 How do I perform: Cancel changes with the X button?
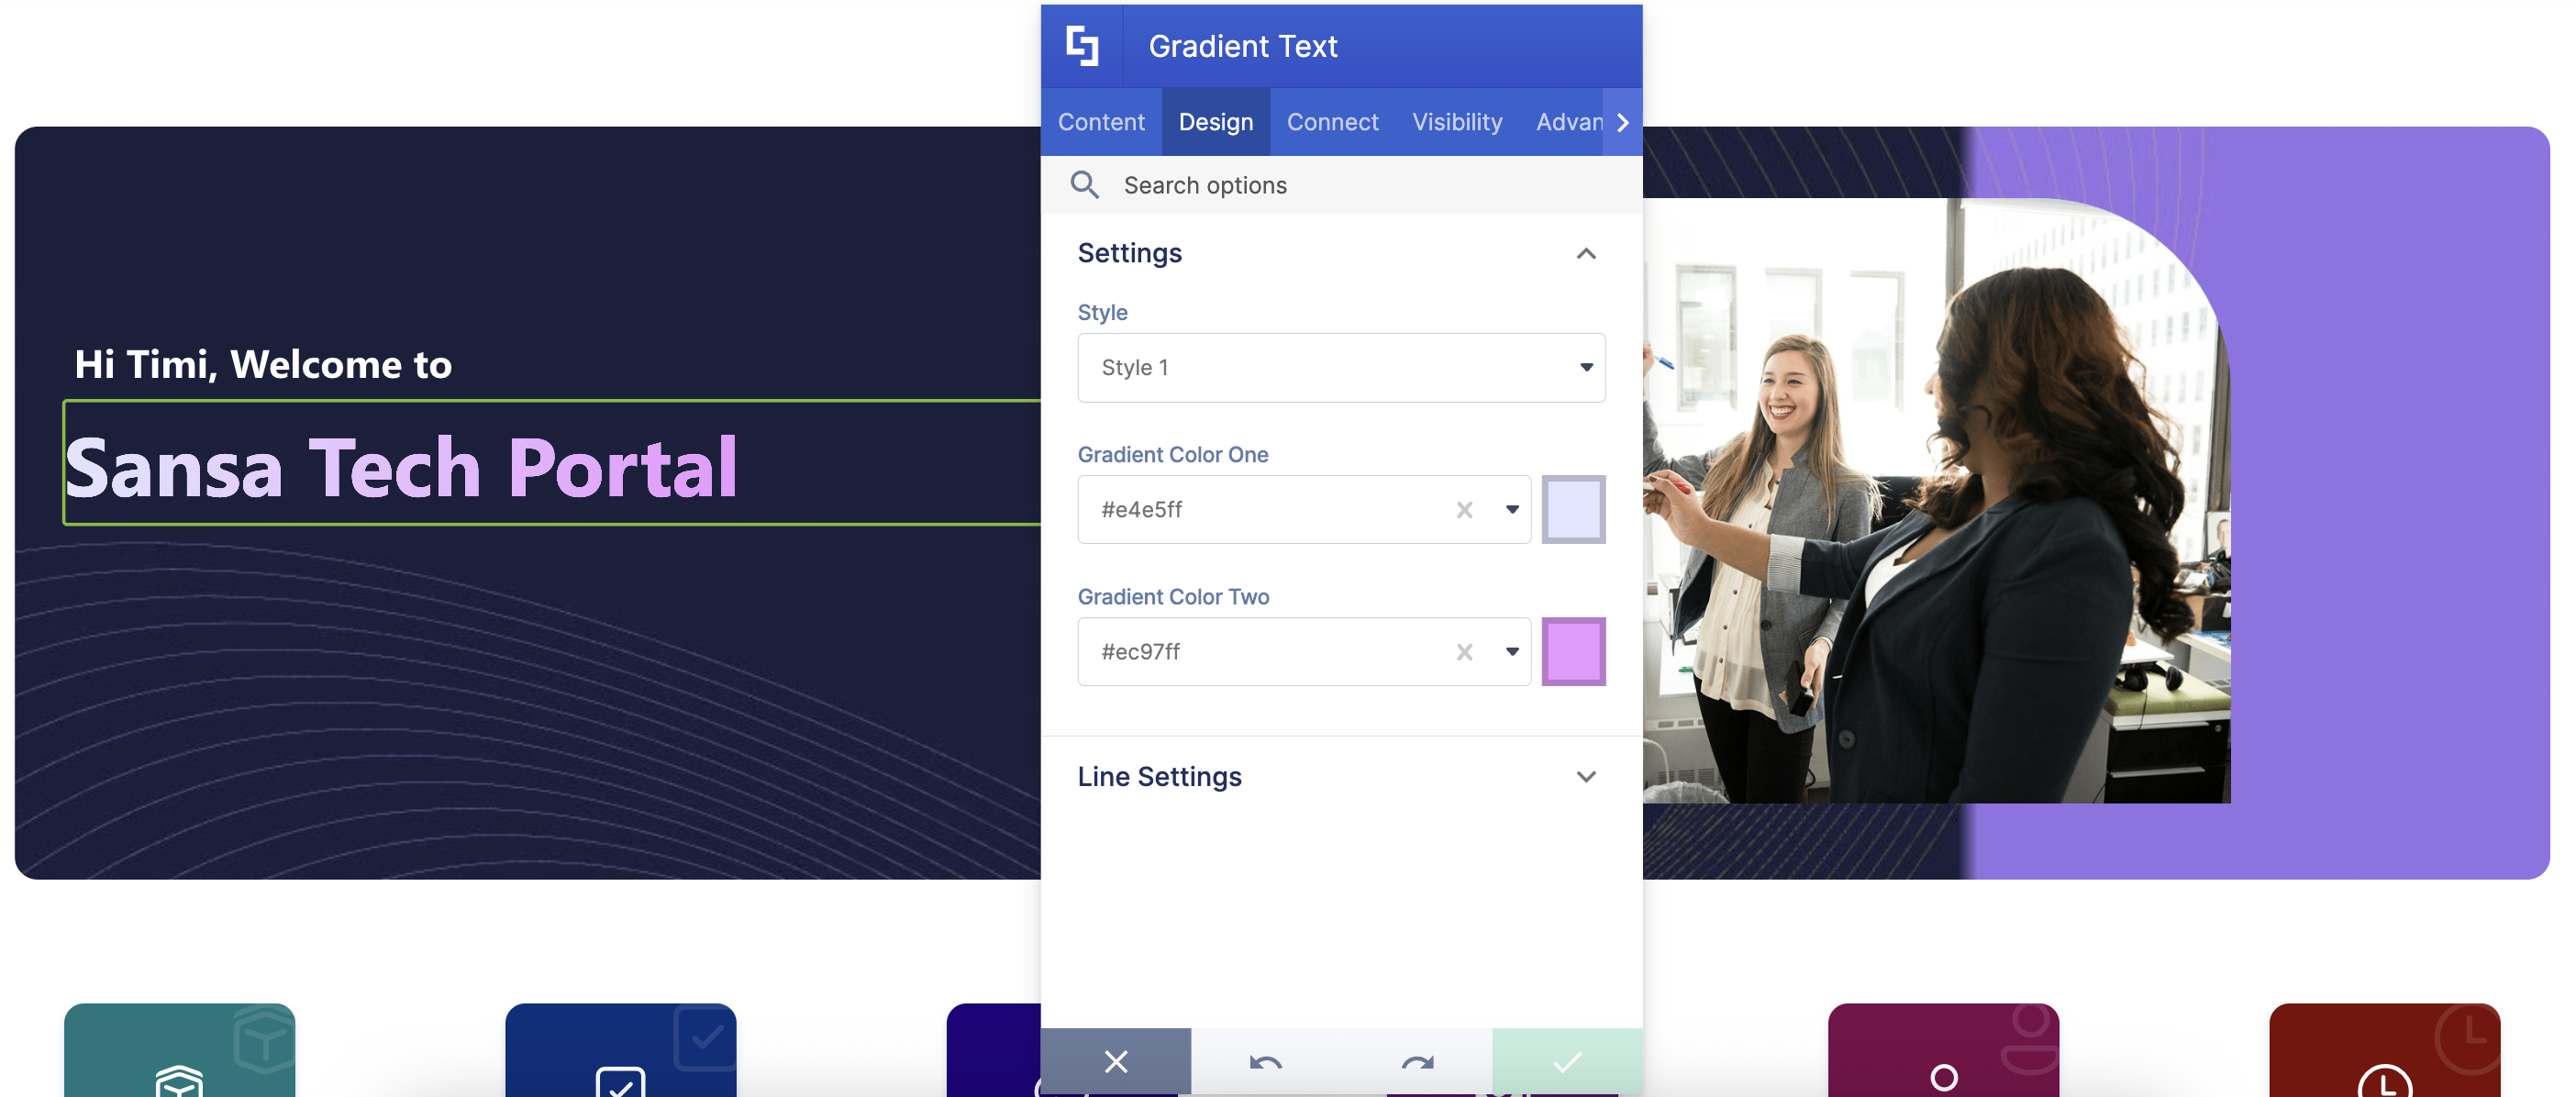click(x=1115, y=1062)
